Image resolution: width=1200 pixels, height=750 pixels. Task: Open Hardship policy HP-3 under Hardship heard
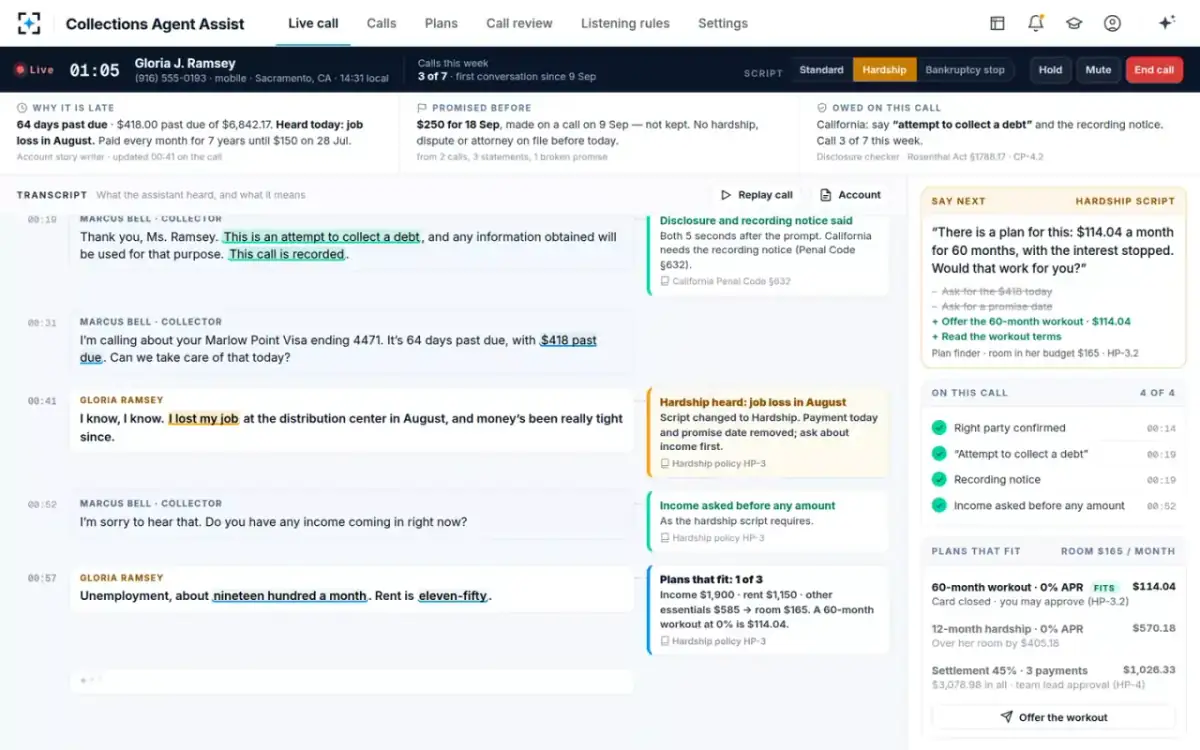[713, 464]
